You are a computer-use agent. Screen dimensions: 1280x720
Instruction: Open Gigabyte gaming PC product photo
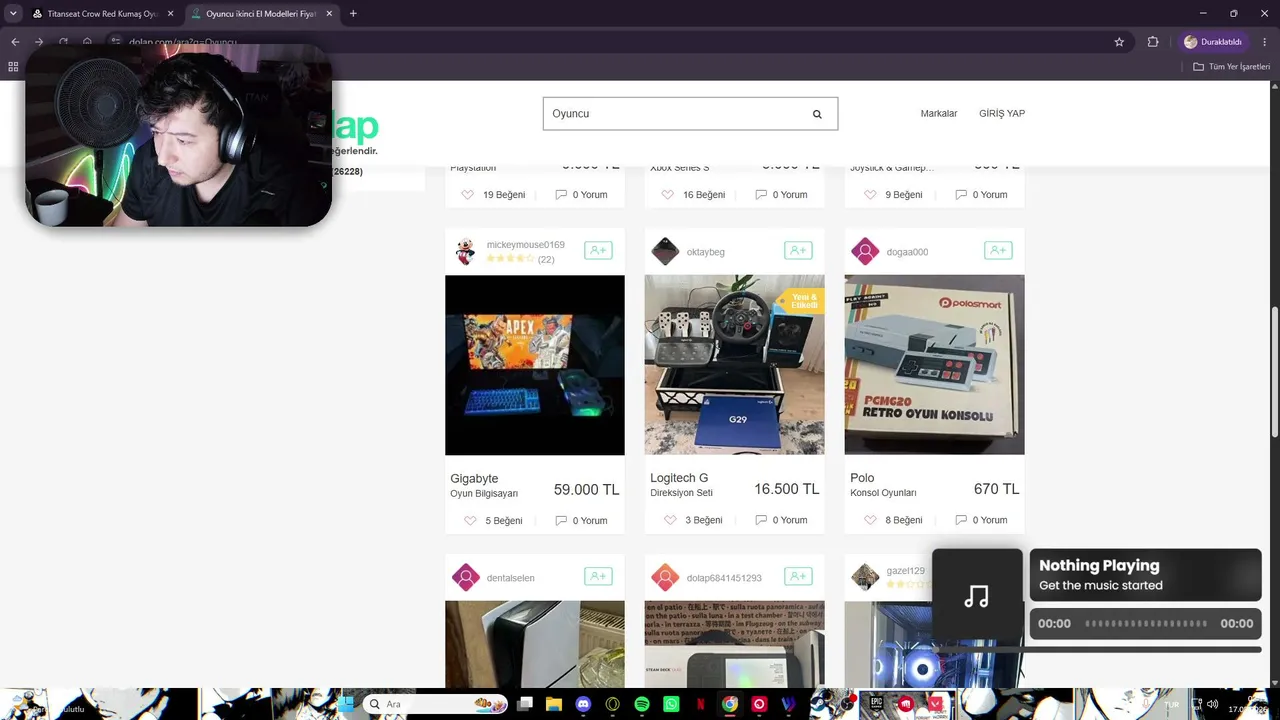(535, 365)
